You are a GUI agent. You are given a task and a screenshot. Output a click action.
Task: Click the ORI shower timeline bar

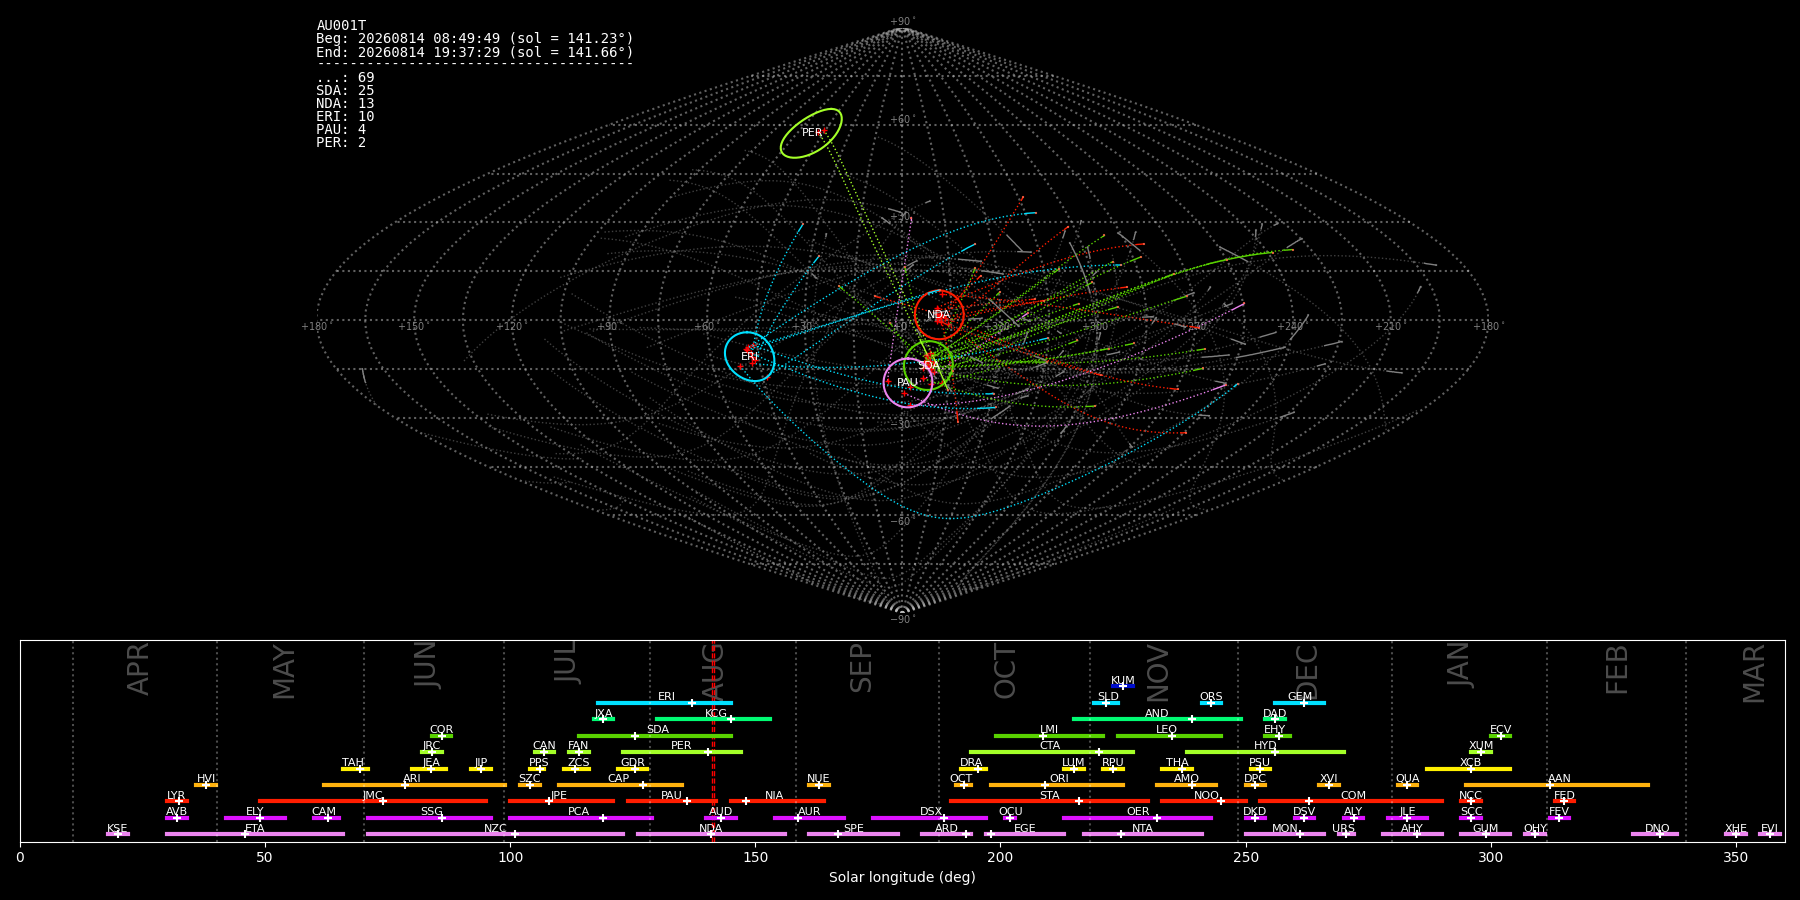(x=1057, y=785)
